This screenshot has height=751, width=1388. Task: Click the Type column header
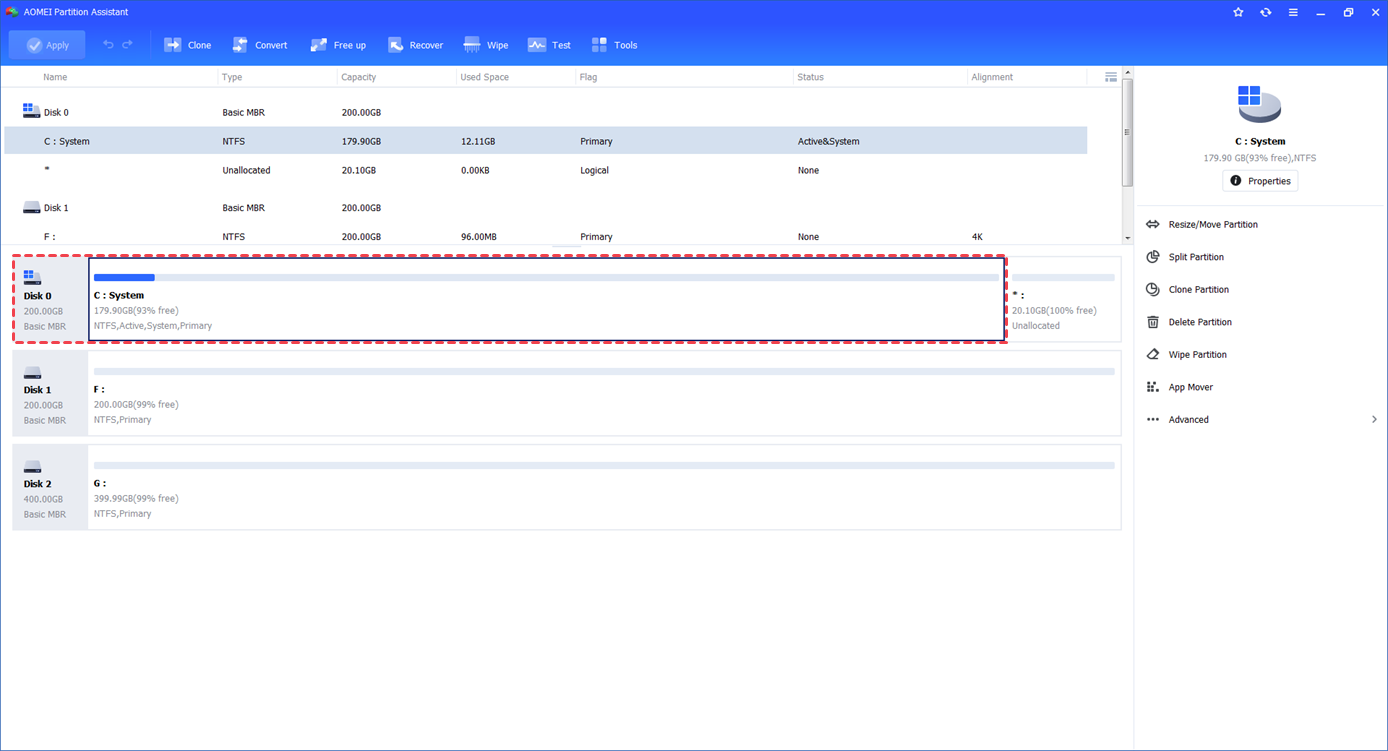click(232, 77)
